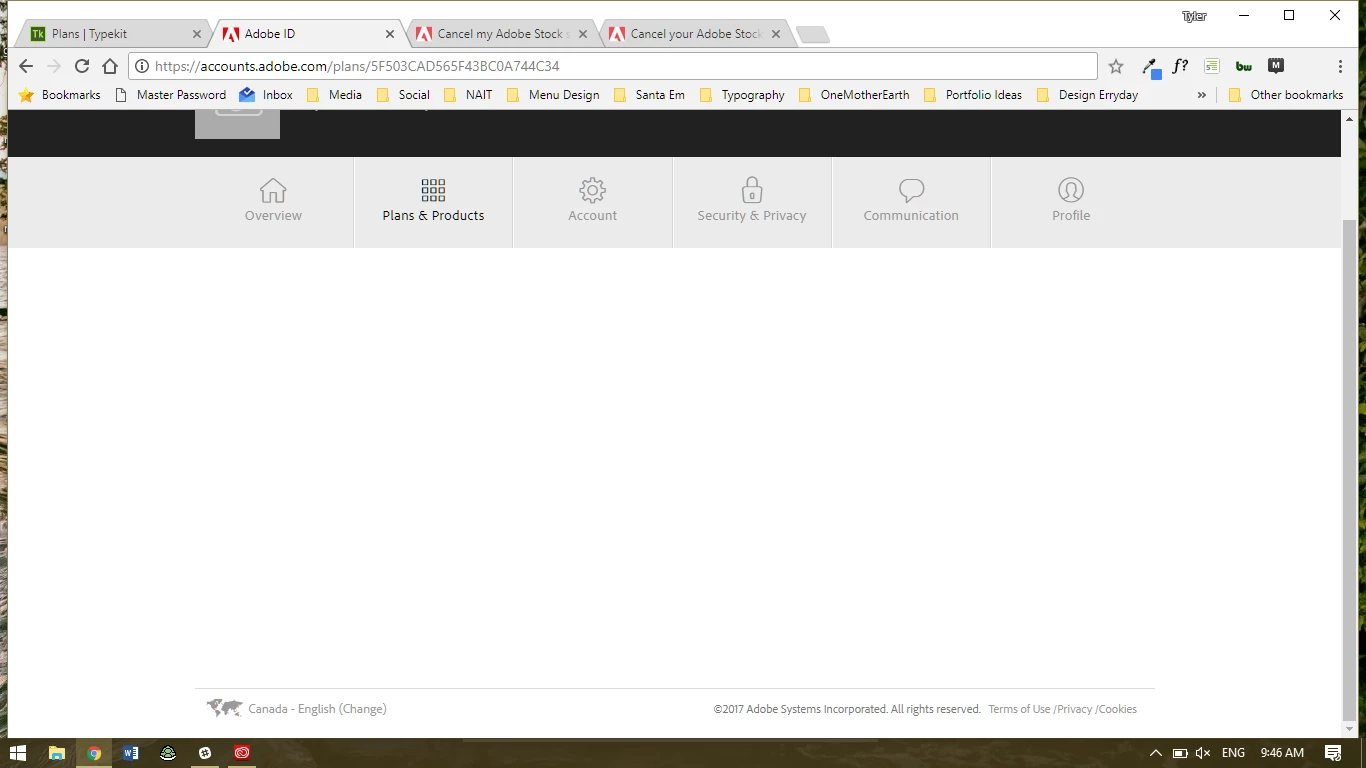Screen dimensions: 1366x768
Task: Open the Inbox bookmark
Action: coord(266,95)
